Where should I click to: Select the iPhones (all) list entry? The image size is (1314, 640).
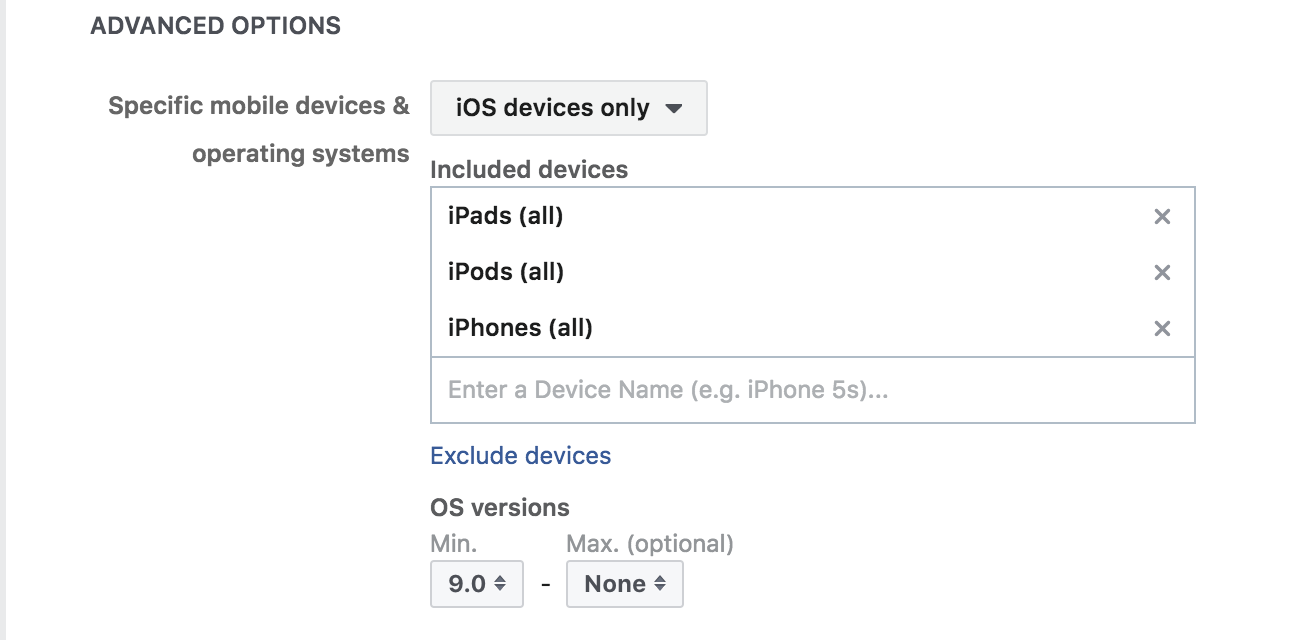point(520,328)
